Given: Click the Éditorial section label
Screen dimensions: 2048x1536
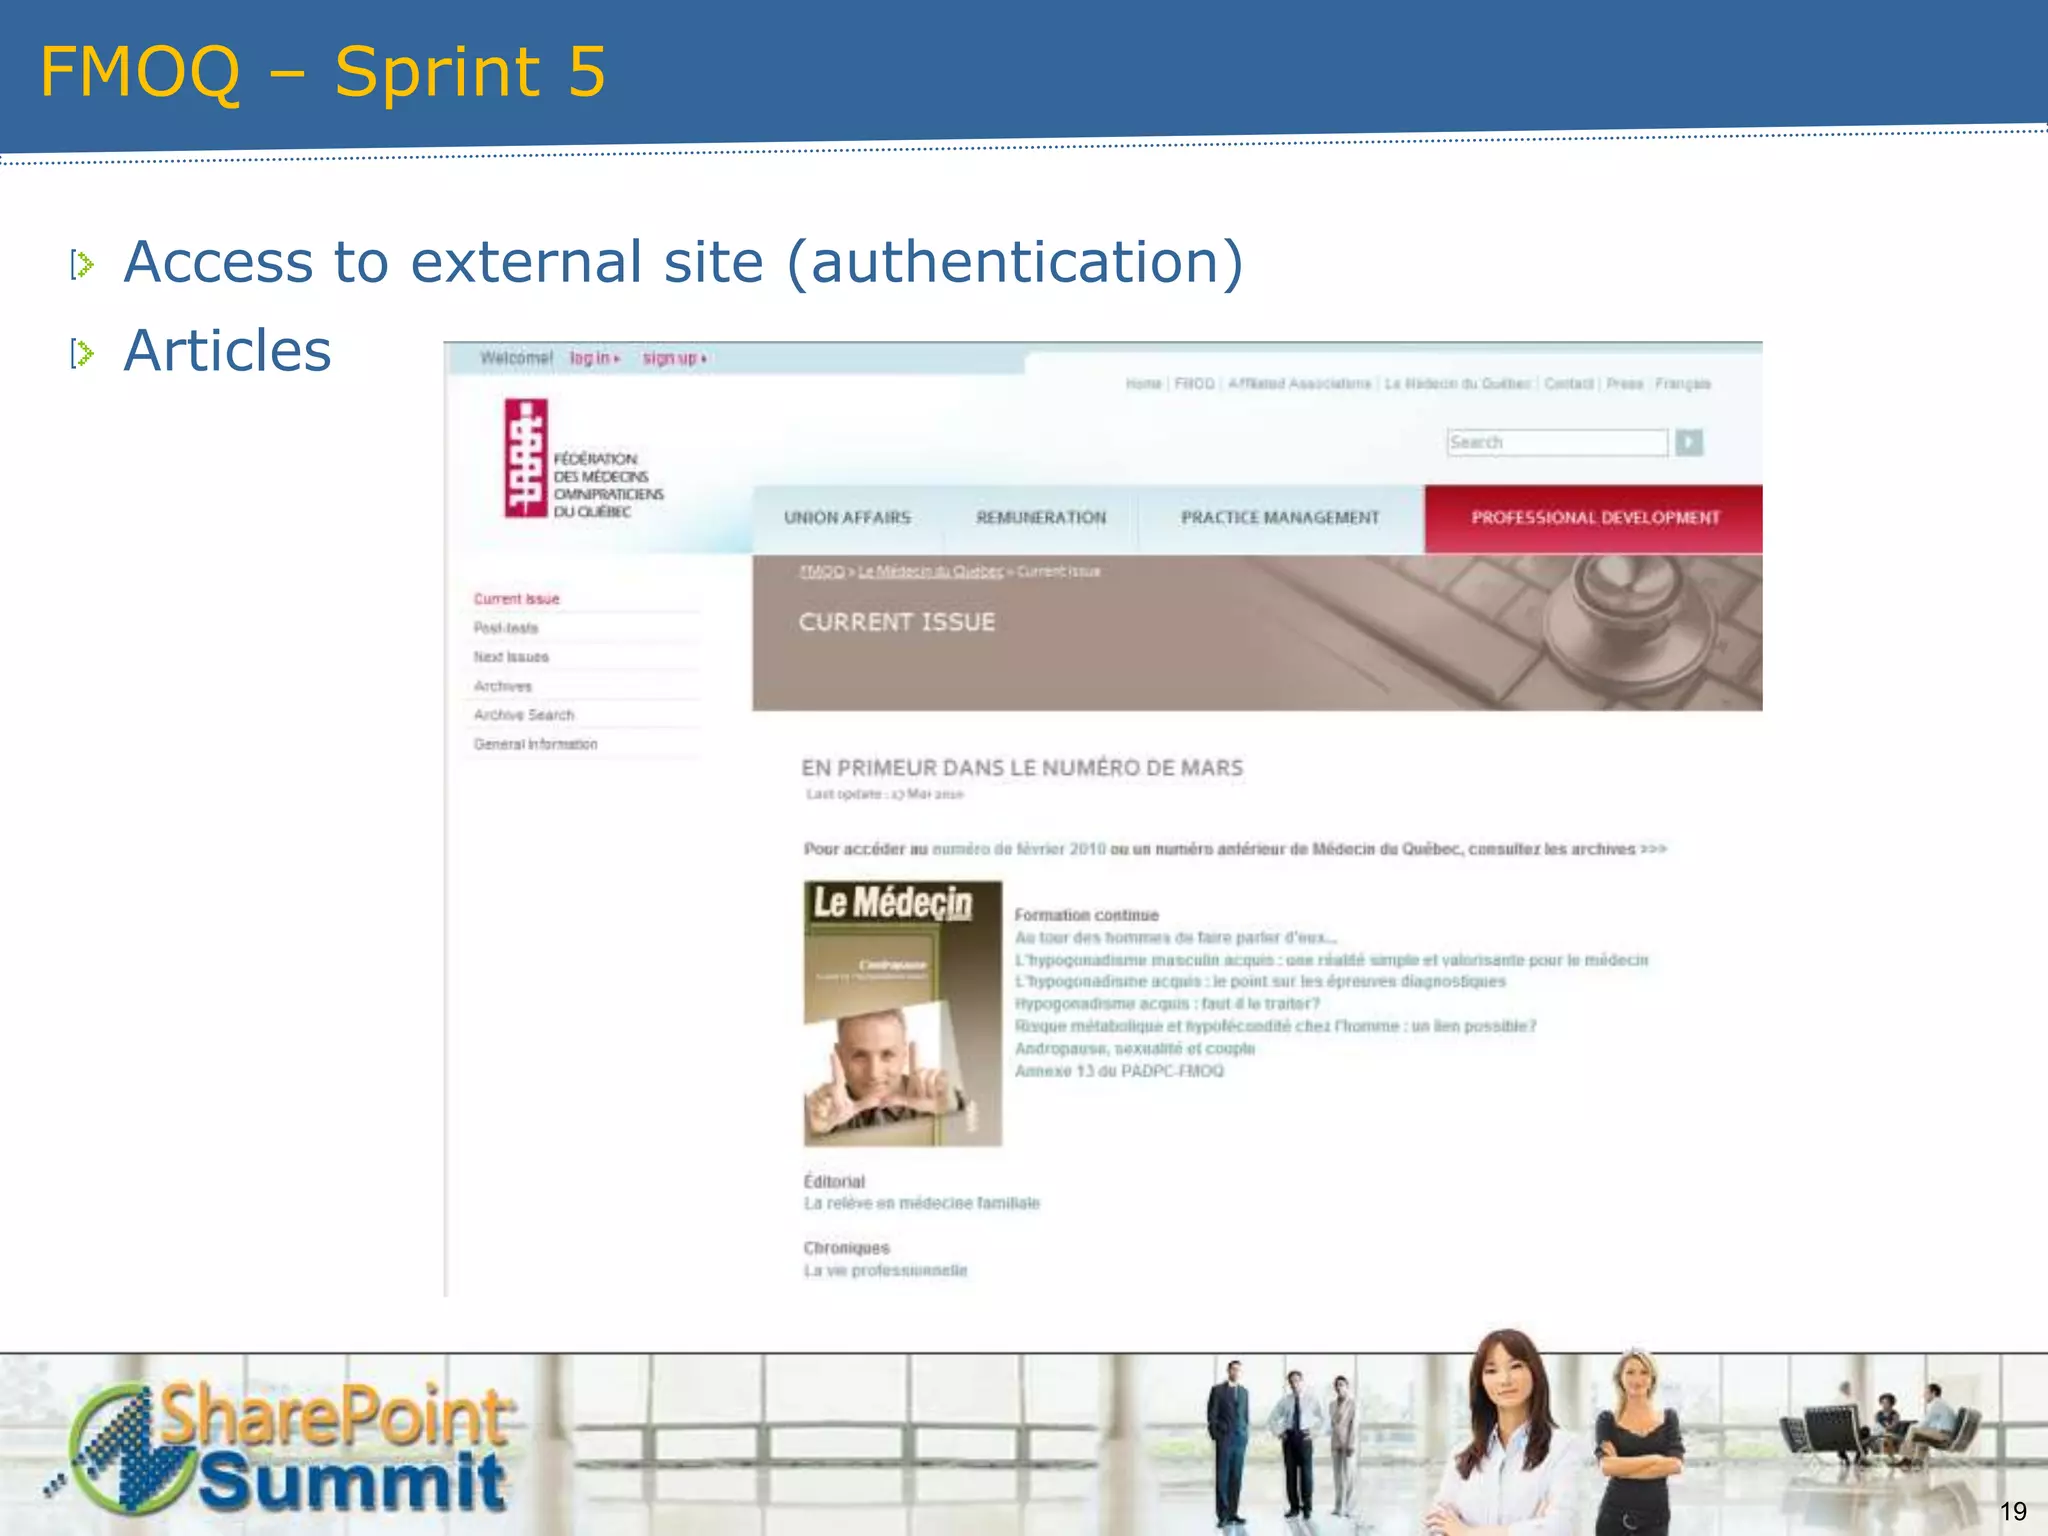Looking at the screenshot, I should coord(834,1182).
